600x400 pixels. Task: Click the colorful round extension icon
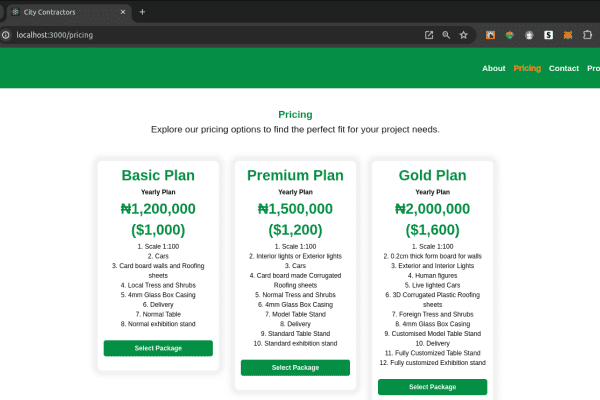coord(510,35)
